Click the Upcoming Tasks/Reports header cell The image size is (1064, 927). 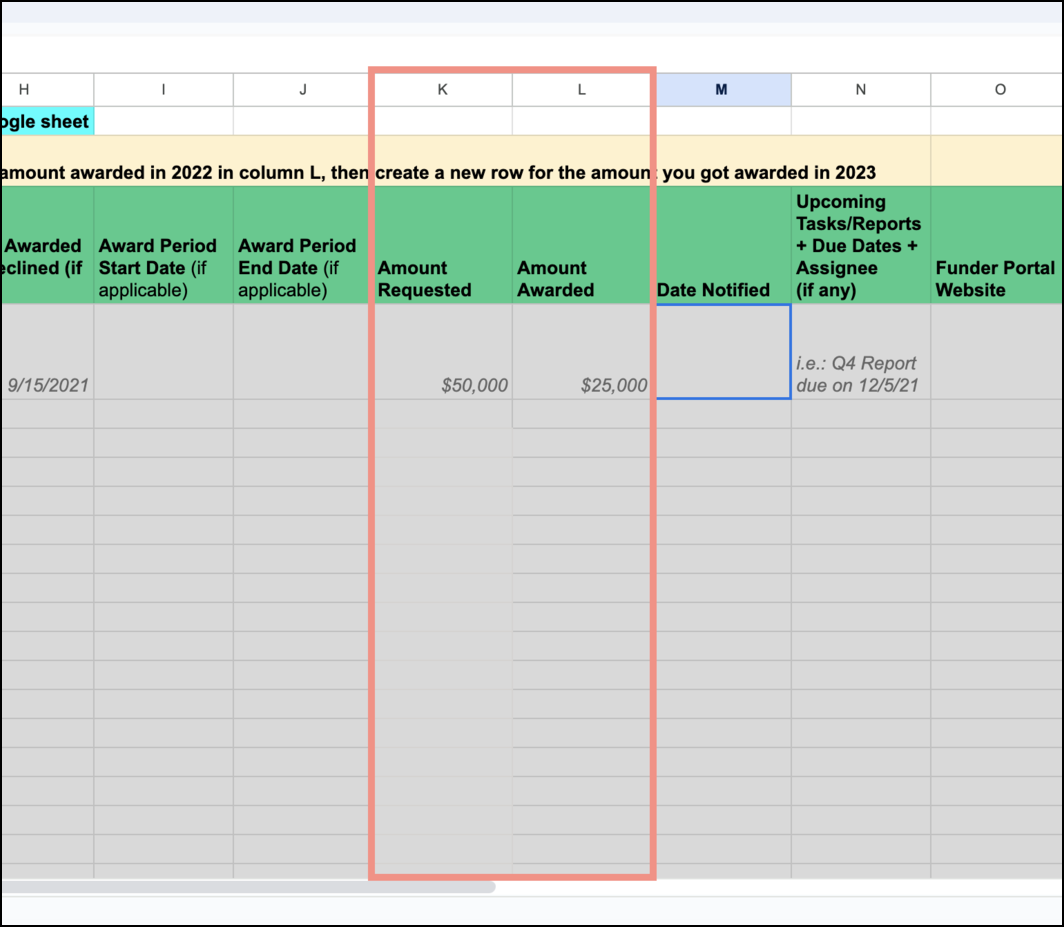[861, 245]
